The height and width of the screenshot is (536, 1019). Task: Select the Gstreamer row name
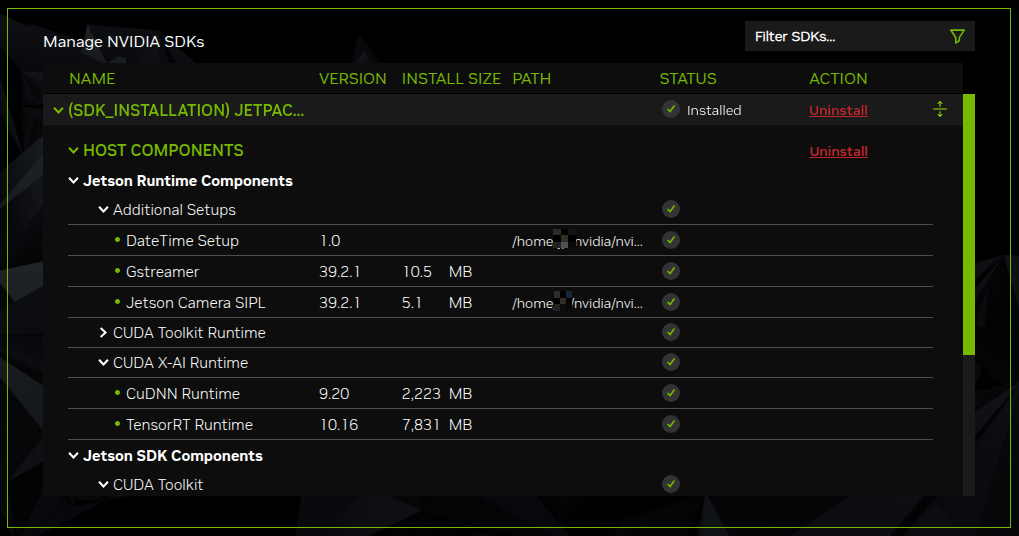tap(162, 272)
